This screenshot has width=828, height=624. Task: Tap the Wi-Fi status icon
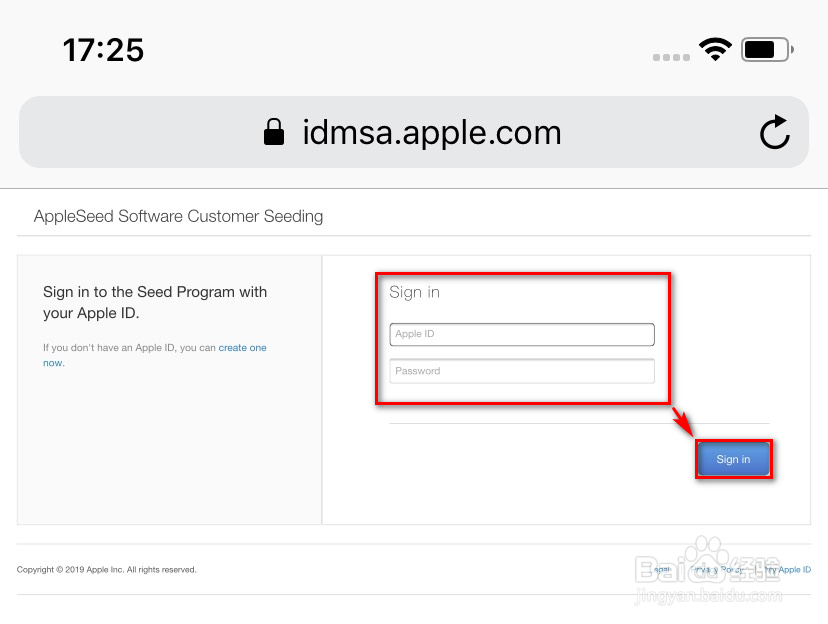716,50
